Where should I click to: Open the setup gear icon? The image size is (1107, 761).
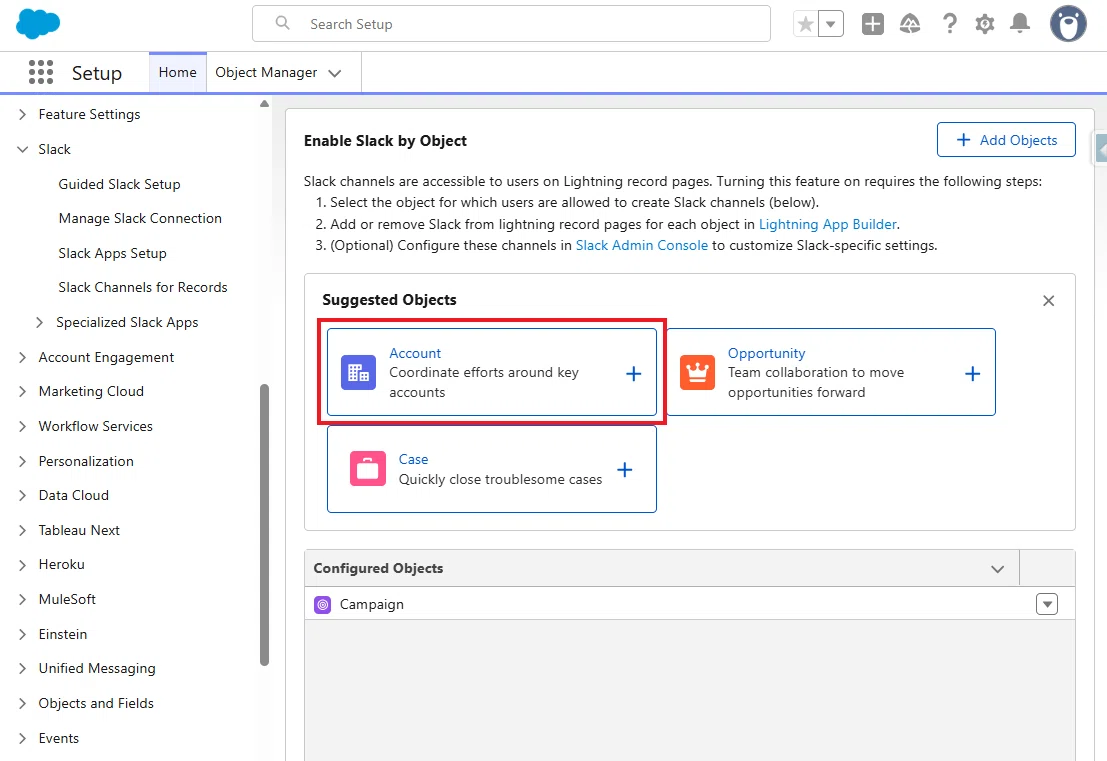tap(985, 24)
